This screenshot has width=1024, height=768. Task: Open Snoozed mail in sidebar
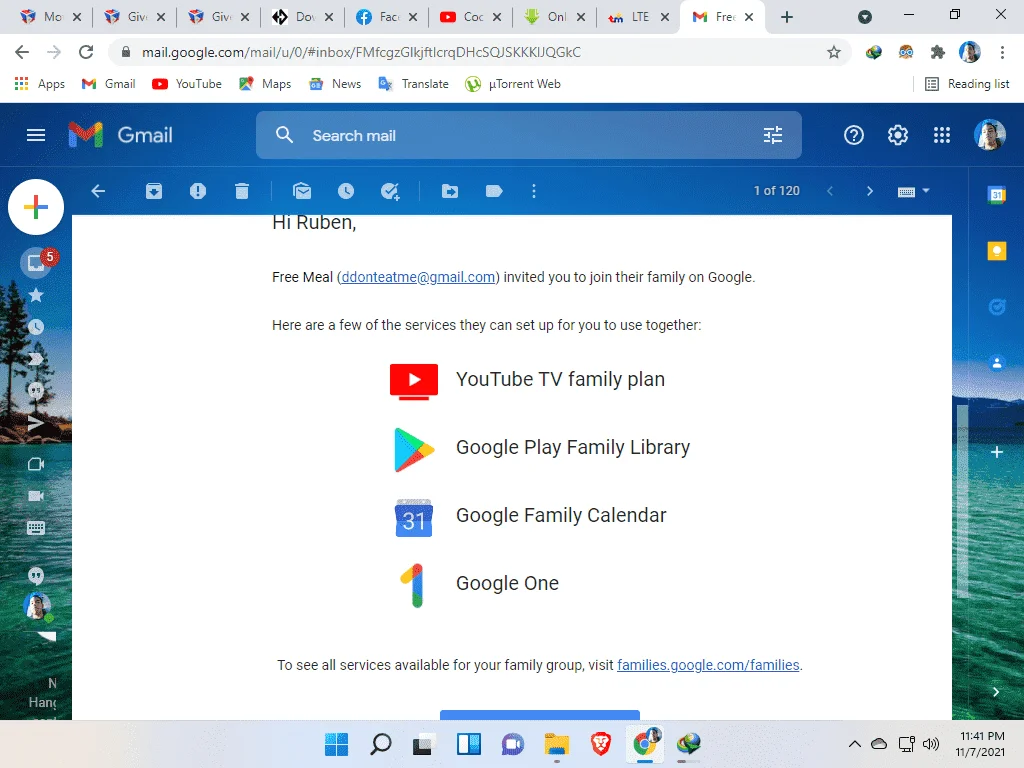[x=36, y=327]
